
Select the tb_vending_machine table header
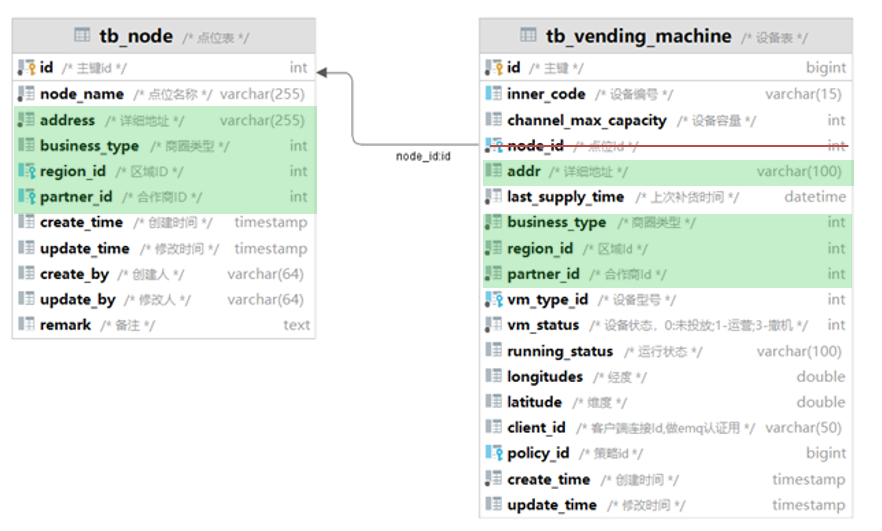click(665, 37)
